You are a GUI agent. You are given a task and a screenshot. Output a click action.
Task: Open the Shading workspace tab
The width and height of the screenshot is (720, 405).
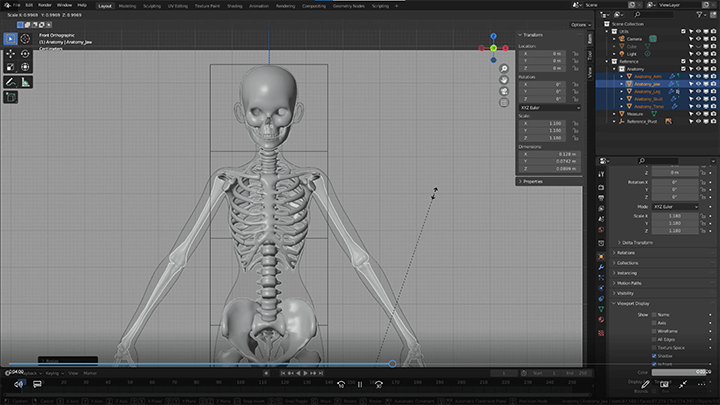click(235, 6)
